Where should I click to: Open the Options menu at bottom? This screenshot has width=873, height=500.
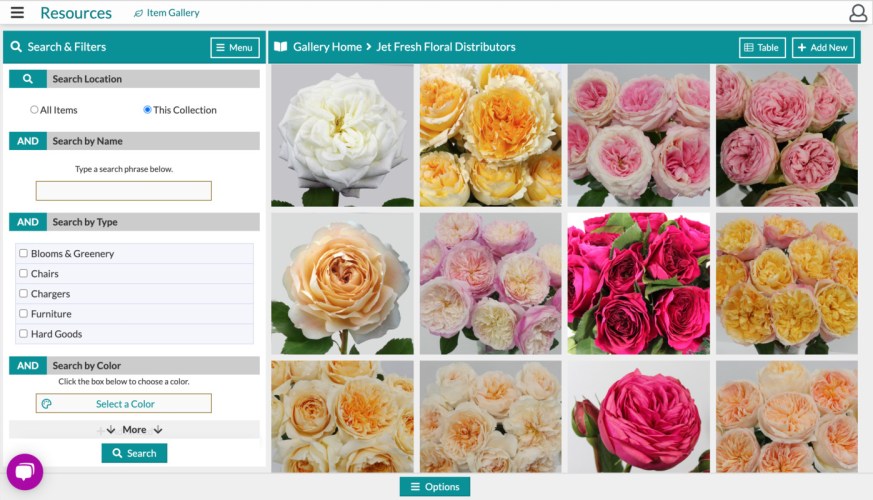pos(434,487)
